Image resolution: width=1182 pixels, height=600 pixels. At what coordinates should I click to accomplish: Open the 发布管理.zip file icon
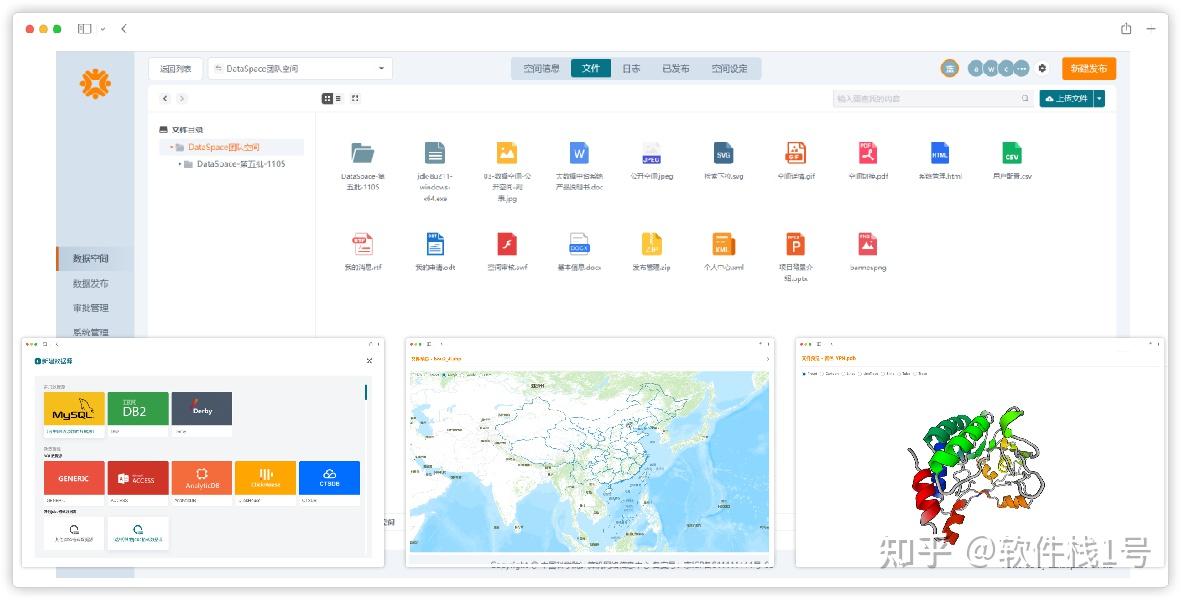coord(652,243)
